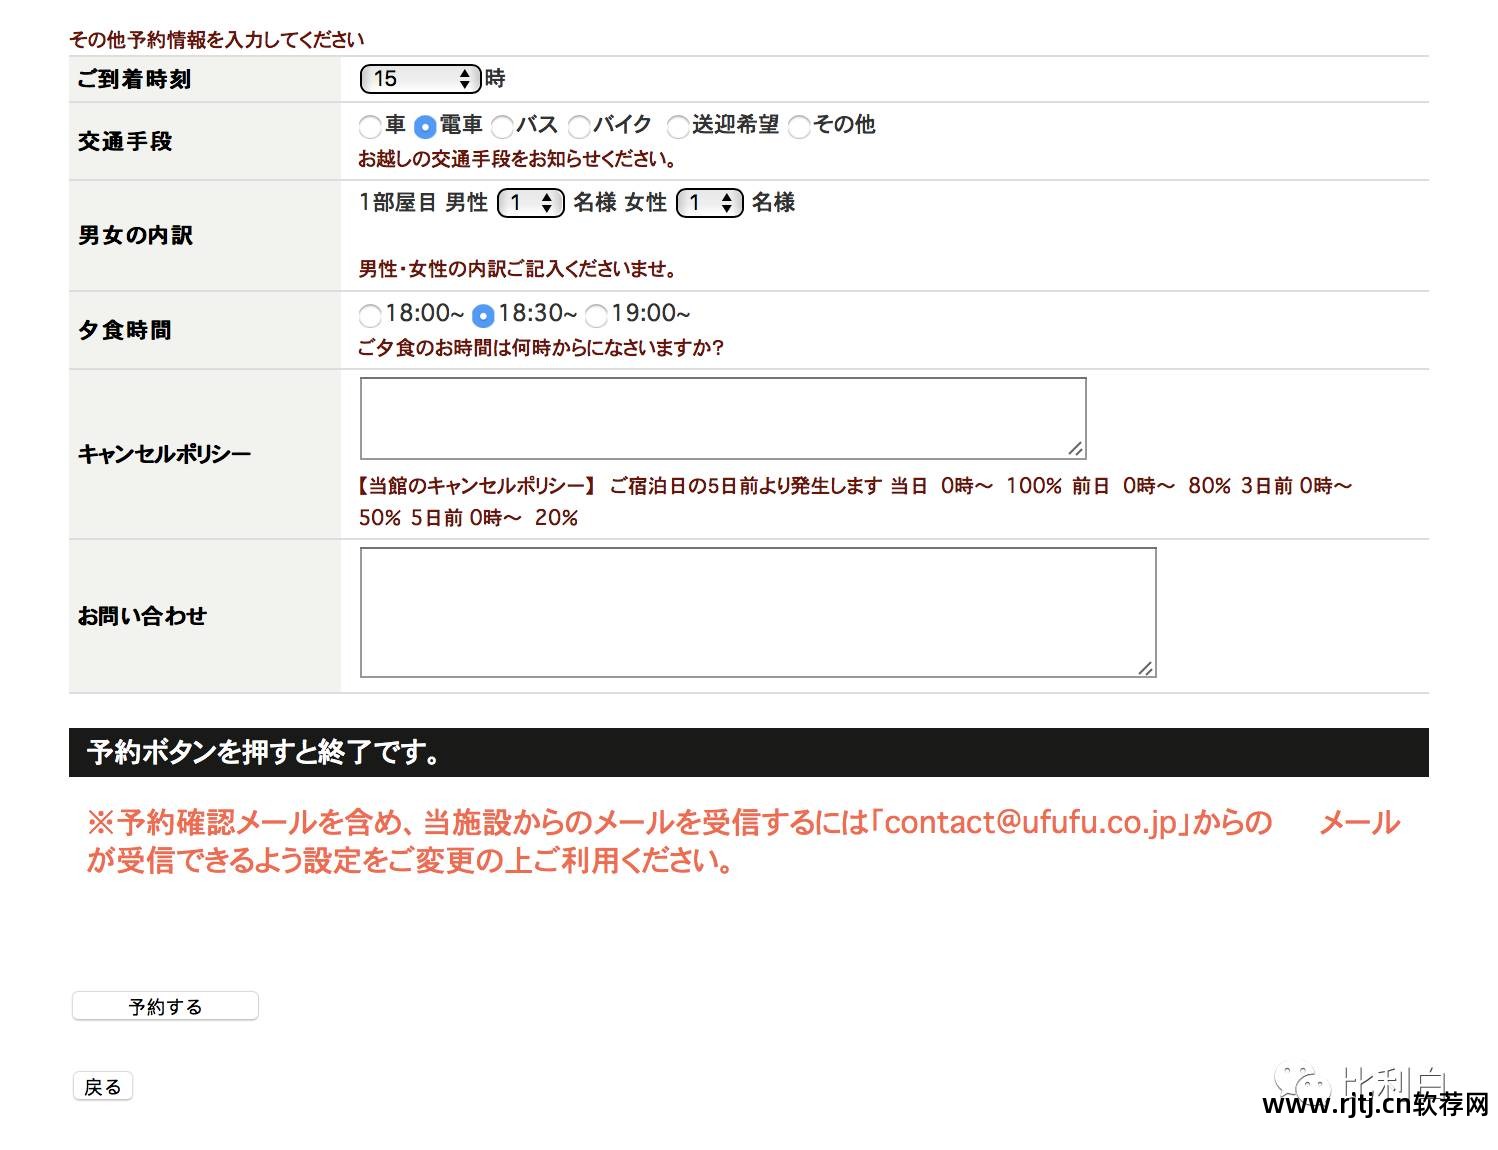
Task: Select バイク (motorbike) transportation option
Action: 580,126
